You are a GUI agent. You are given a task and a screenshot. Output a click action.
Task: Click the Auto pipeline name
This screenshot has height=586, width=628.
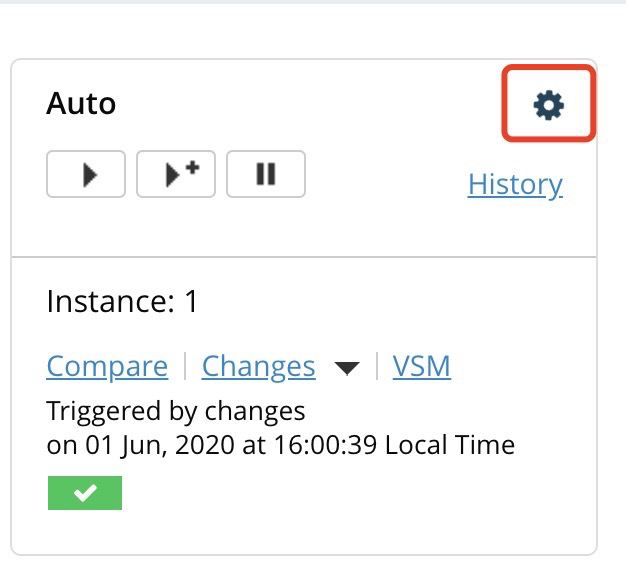pos(81,103)
